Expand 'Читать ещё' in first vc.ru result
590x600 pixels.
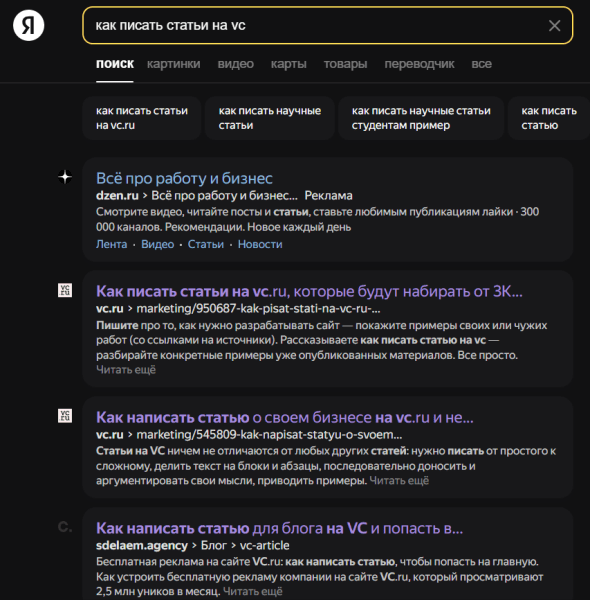click(x=126, y=370)
